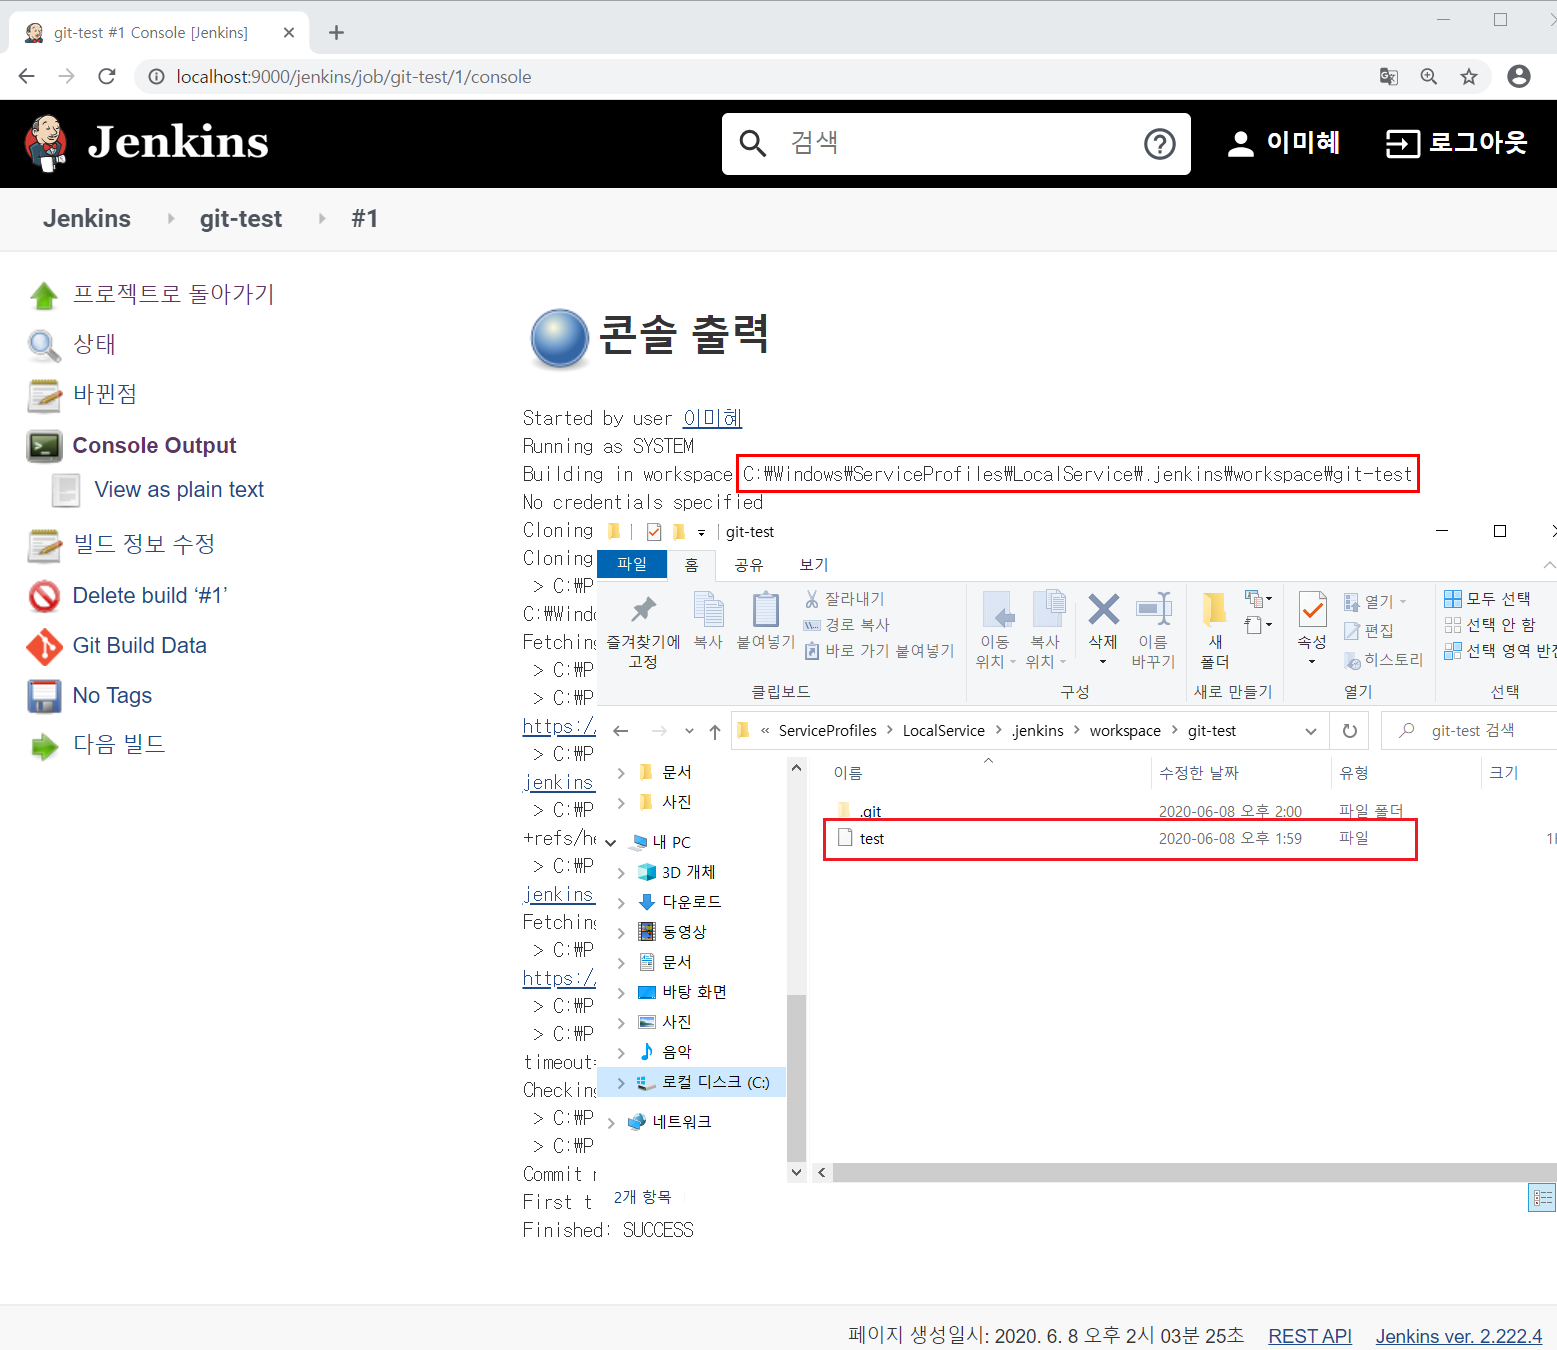The image size is (1557, 1350).
Task: Switch to the 홈 ribbon tab
Action: 691,565
